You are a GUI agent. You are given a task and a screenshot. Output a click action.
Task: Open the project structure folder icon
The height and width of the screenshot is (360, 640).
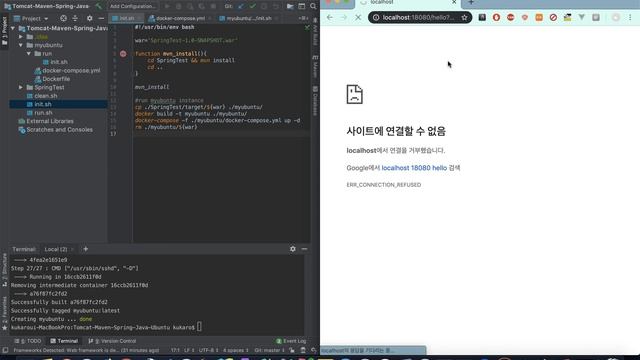coord(290,6)
